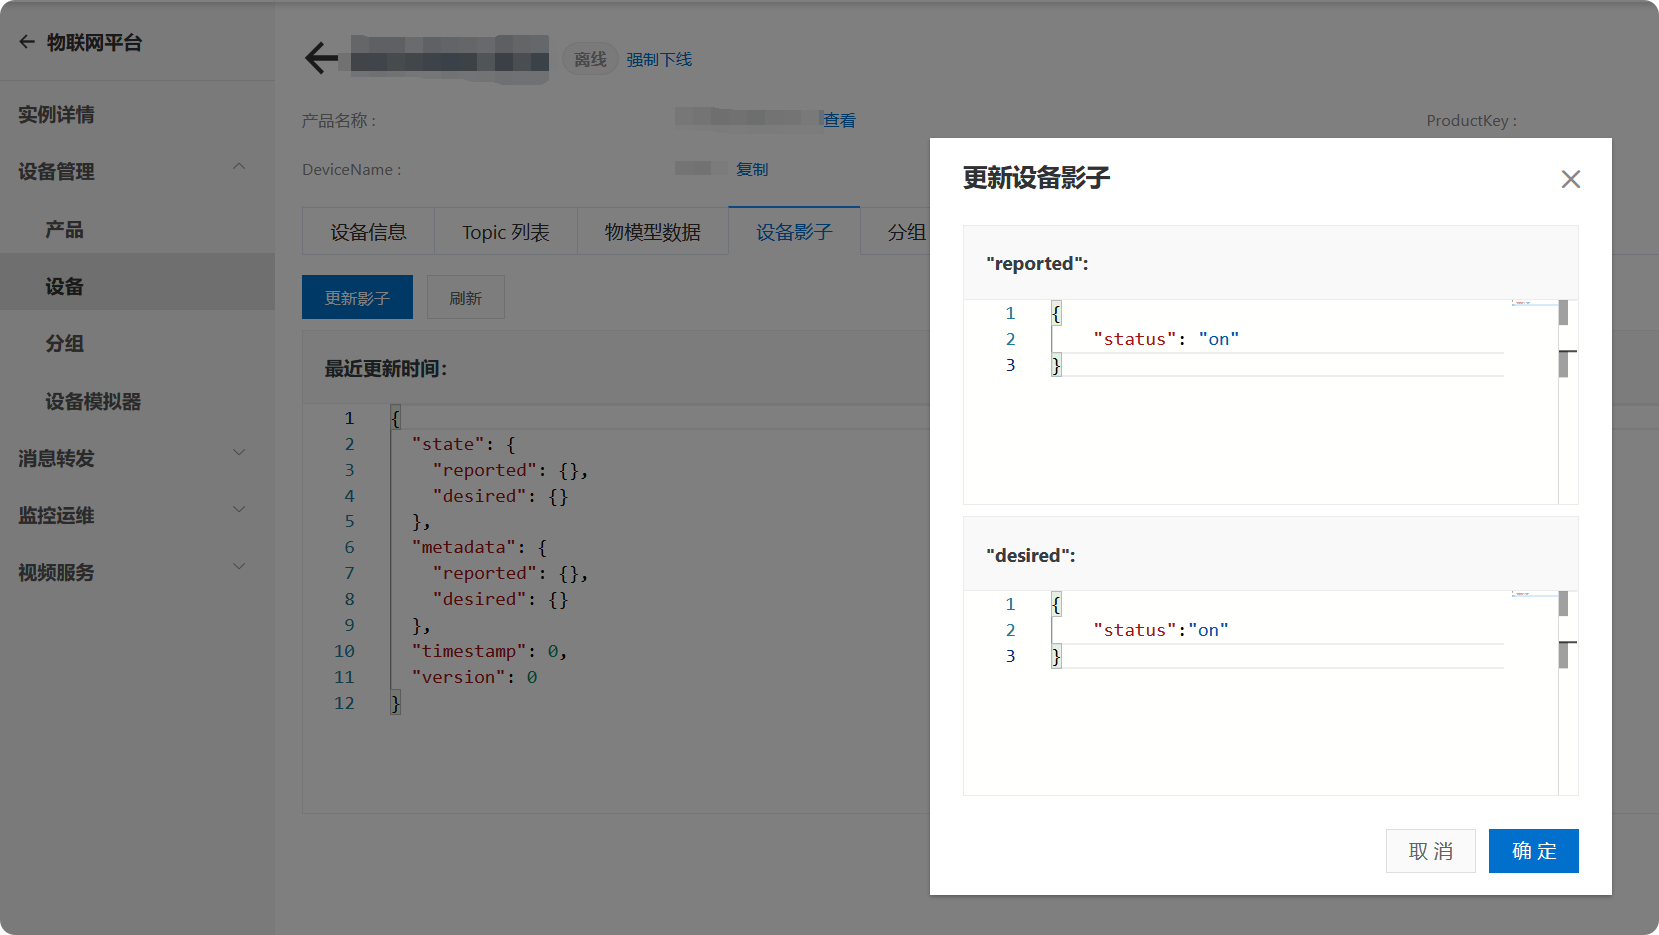Click inside the reported JSON editor status line
This screenshot has width=1659, height=935.
(1277, 339)
